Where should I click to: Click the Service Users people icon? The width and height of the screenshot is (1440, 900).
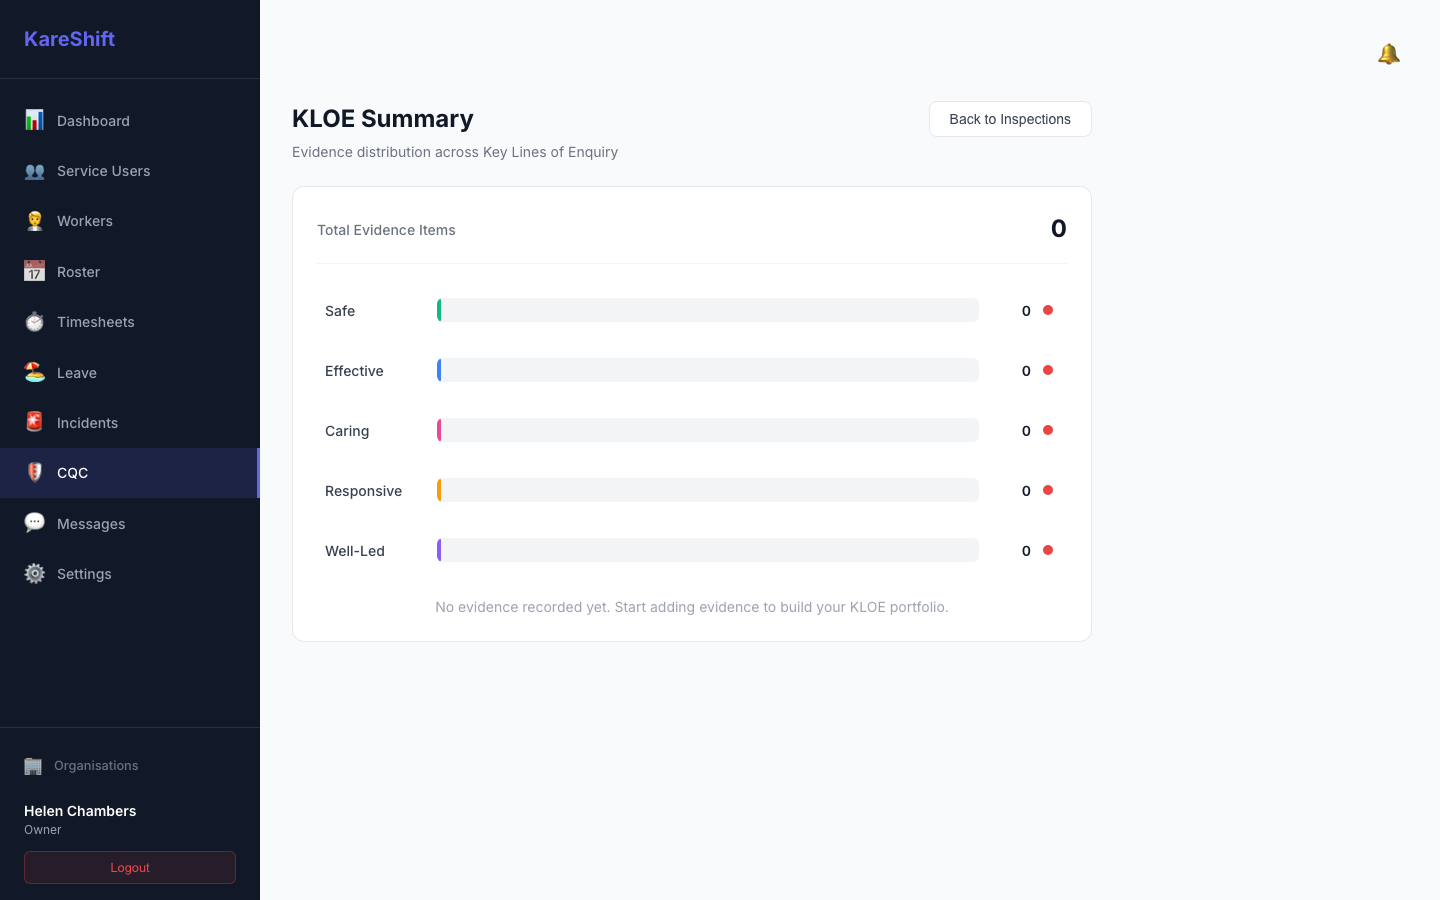34,171
